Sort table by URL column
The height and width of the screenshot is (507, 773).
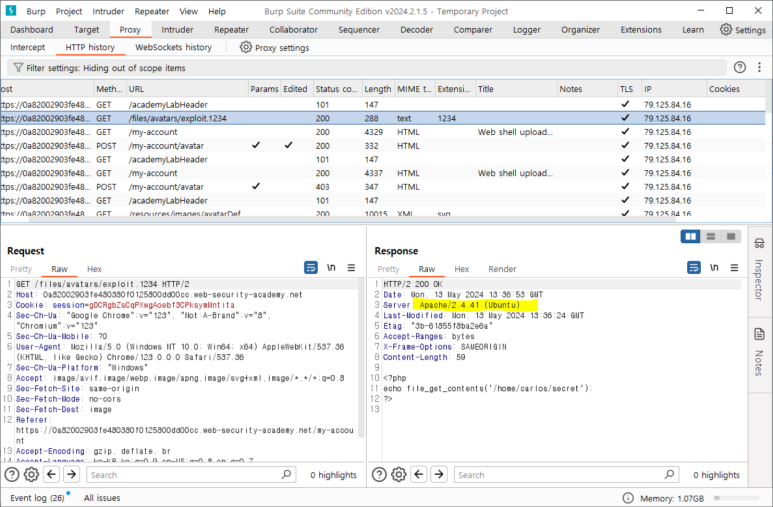tap(187, 89)
